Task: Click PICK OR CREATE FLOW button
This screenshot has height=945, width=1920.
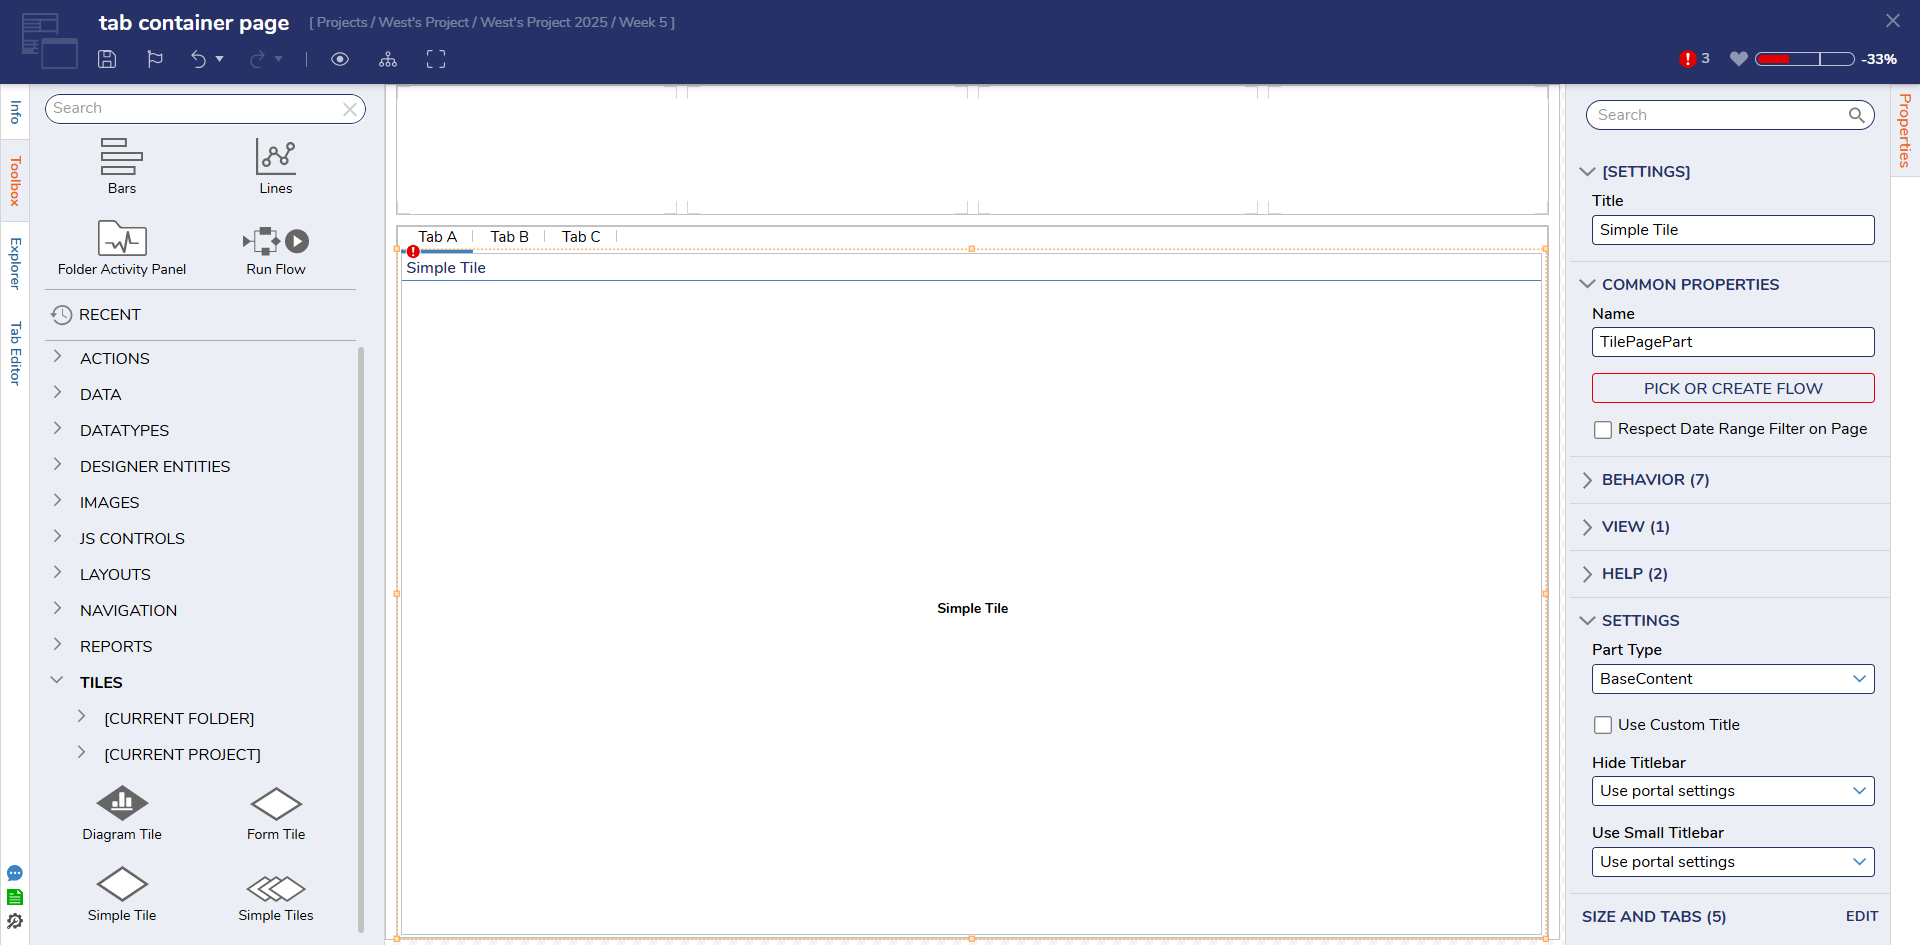Action: click(1733, 388)
